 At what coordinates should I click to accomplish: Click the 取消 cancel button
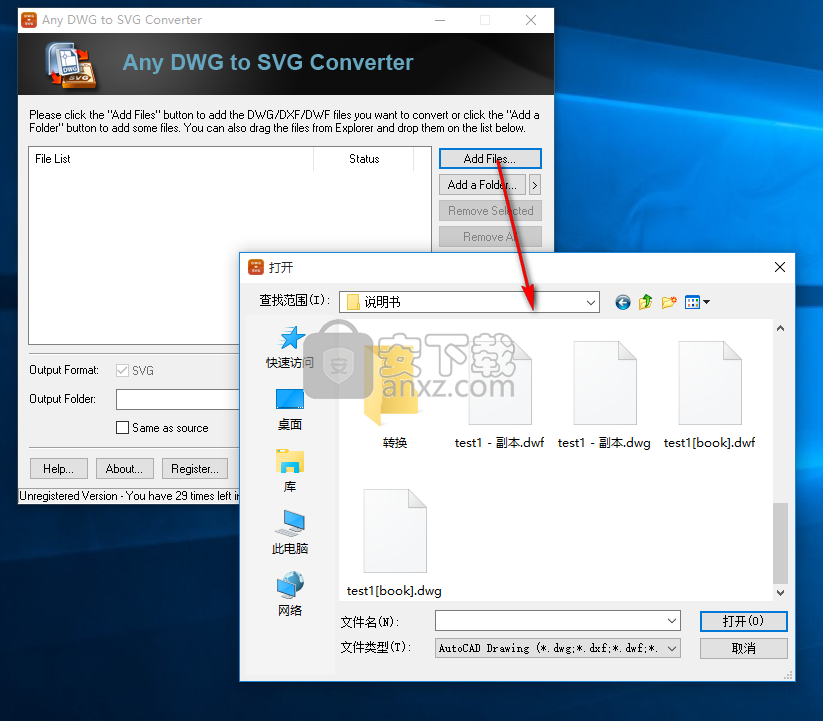[x=743, y=649]
